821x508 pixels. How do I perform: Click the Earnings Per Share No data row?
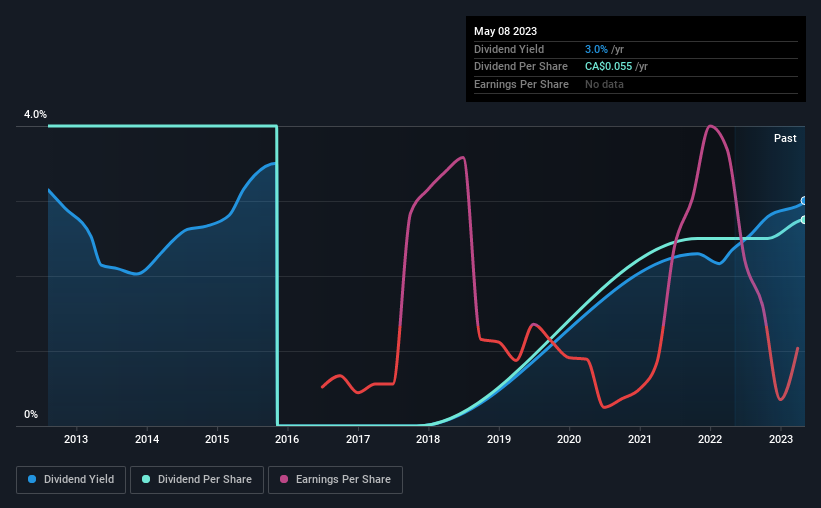pos(636,84)
